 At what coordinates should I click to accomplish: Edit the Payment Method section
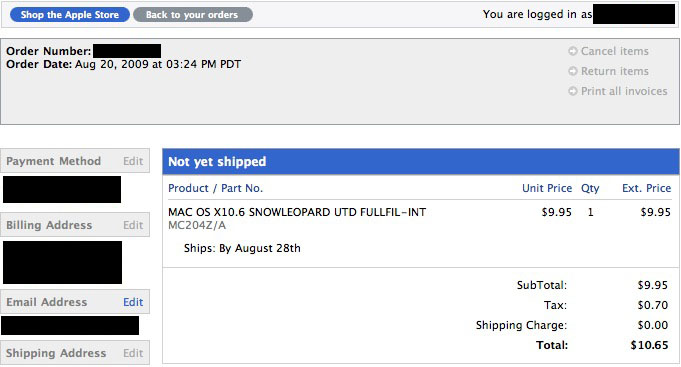[133, 161]
